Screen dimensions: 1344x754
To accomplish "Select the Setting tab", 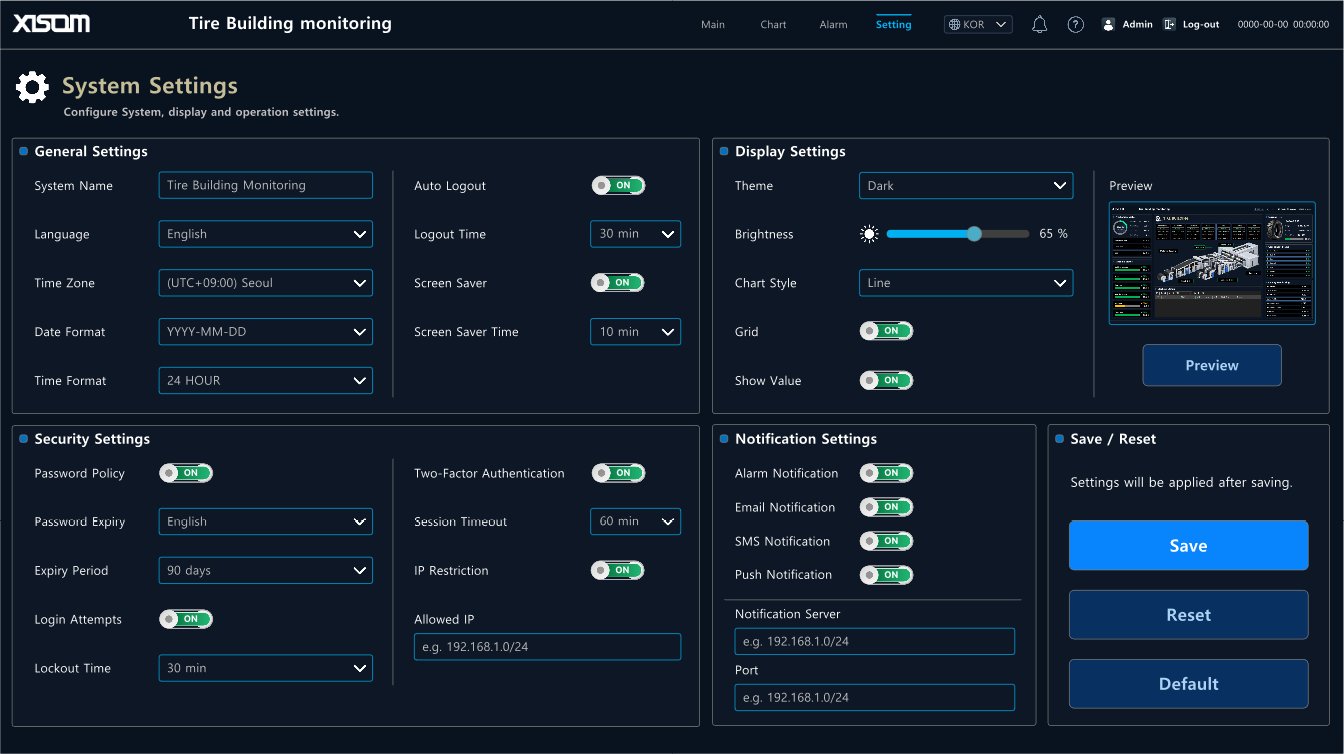I will pyautogui.click(x=894, y=25).
